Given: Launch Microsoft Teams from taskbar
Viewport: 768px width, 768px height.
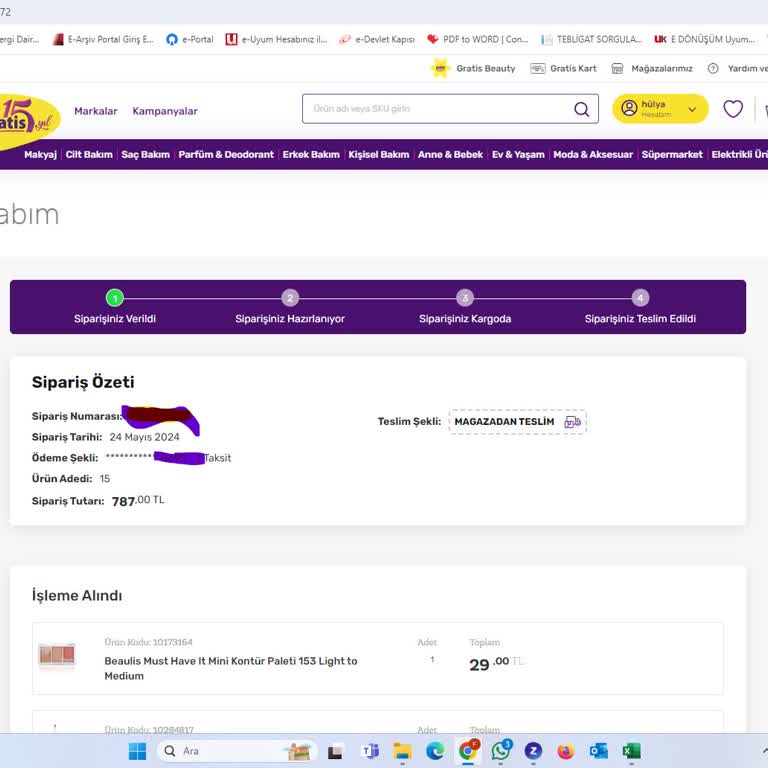Looking at the screenshot, I should [x=370, y=751].
